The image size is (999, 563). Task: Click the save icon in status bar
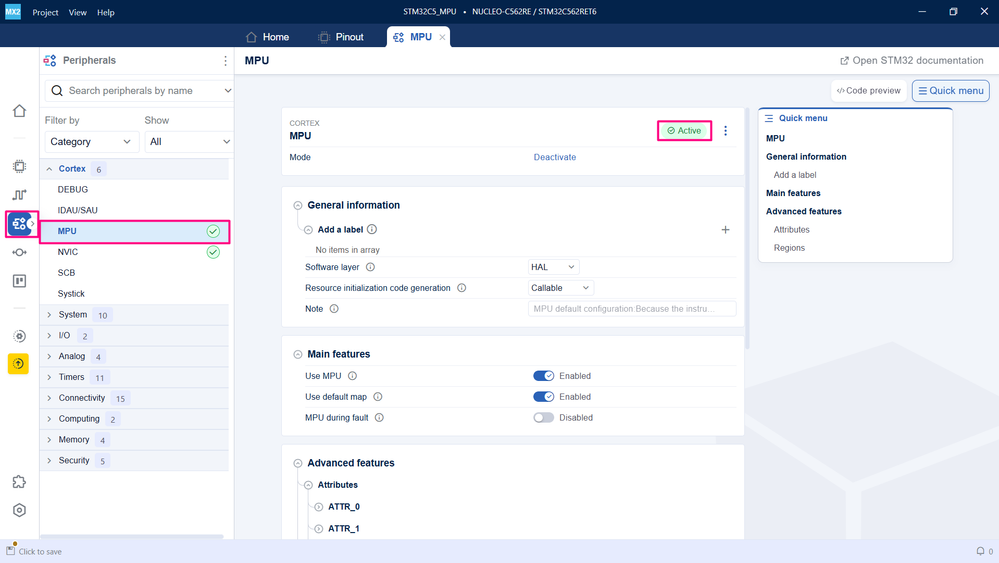pyautogui.click(x=11, y=550)
